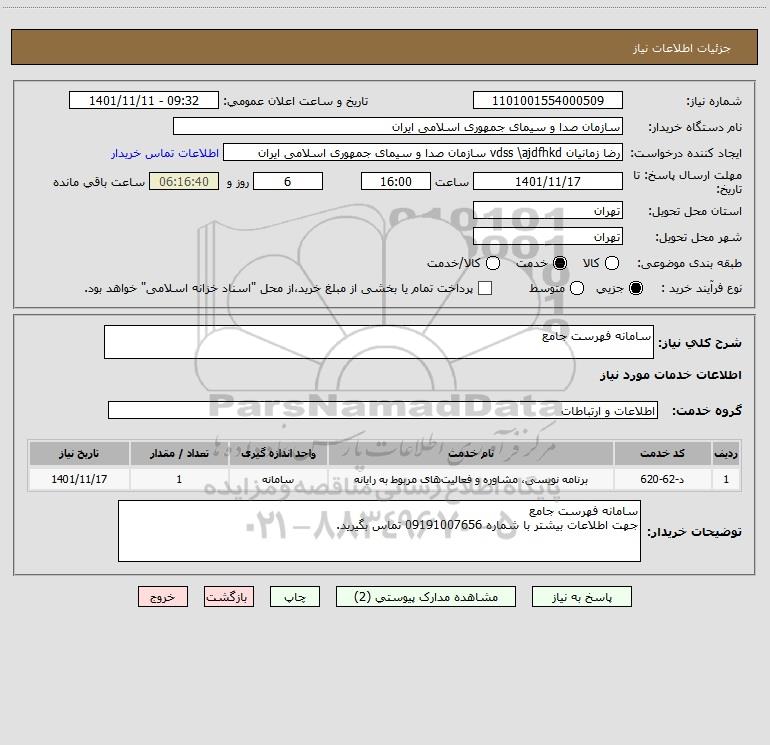This screenshot has height=745, width=770.
Task: Click the پاسخ به نیاز button
Action: click(x=581, y=597)
